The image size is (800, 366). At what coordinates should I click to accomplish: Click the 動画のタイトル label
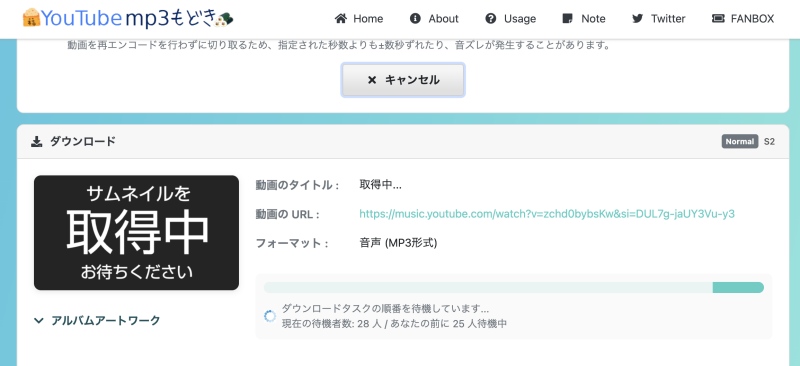coord(297,185)
